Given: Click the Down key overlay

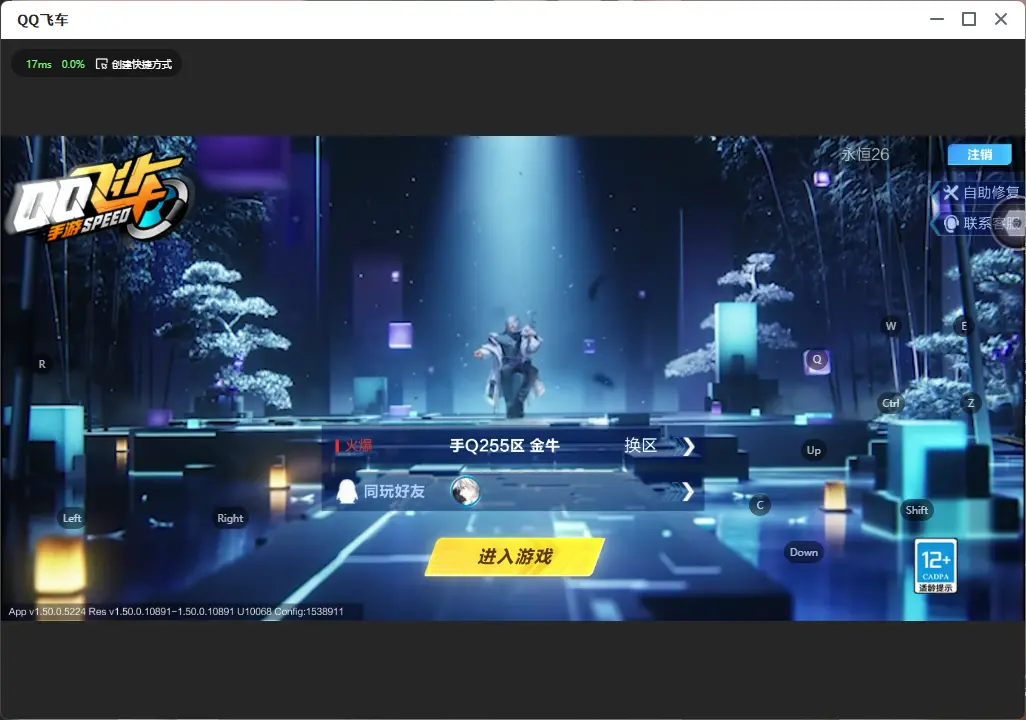Looking at the screenshot, I should (x=804, y=552).
